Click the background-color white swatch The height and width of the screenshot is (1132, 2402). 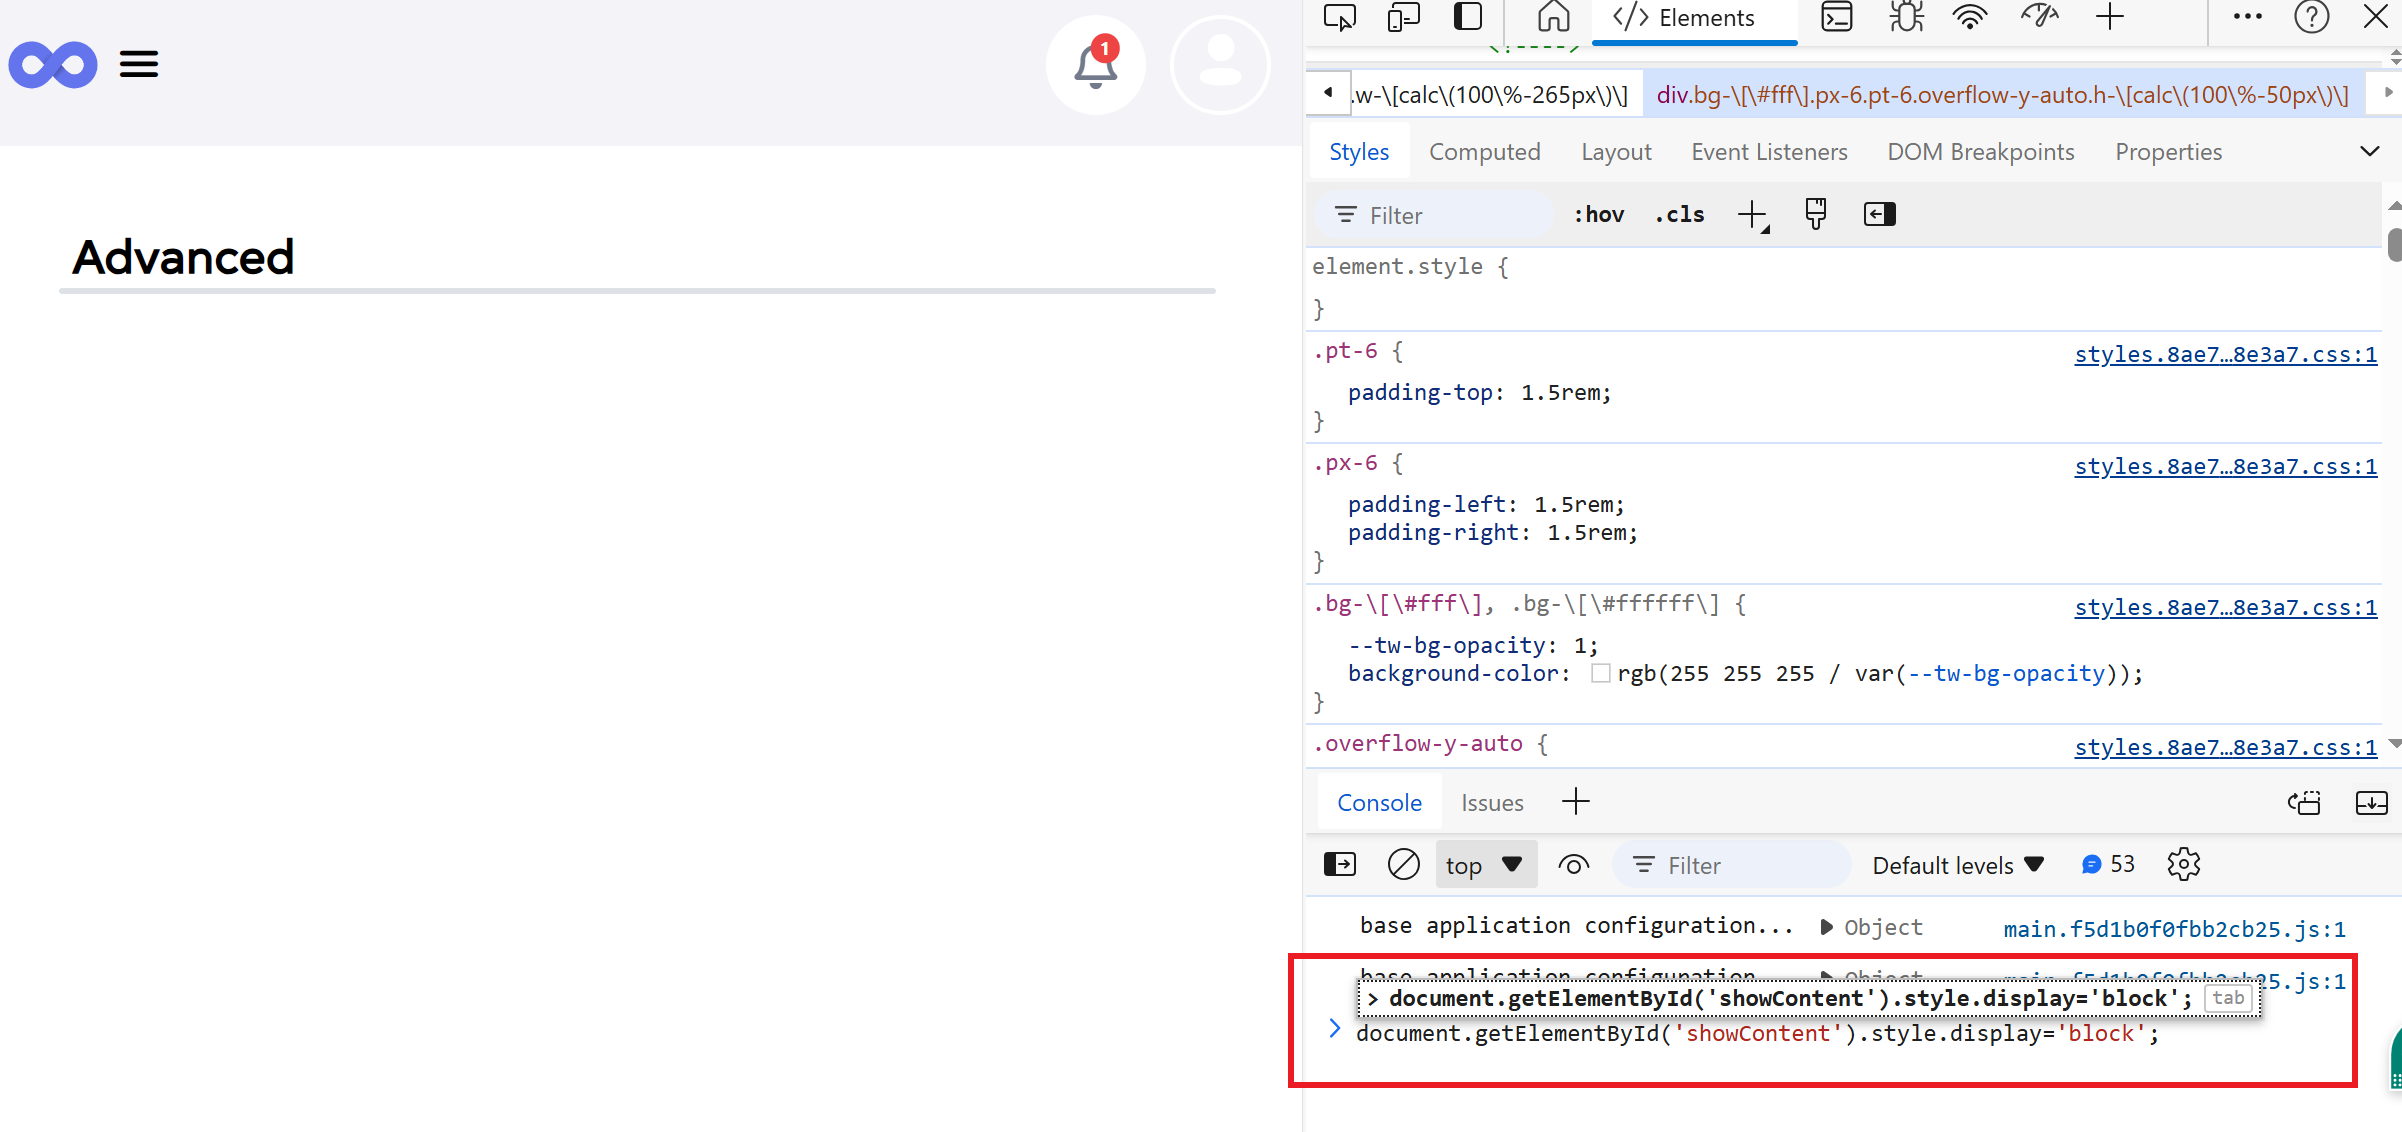[1600, 674]
